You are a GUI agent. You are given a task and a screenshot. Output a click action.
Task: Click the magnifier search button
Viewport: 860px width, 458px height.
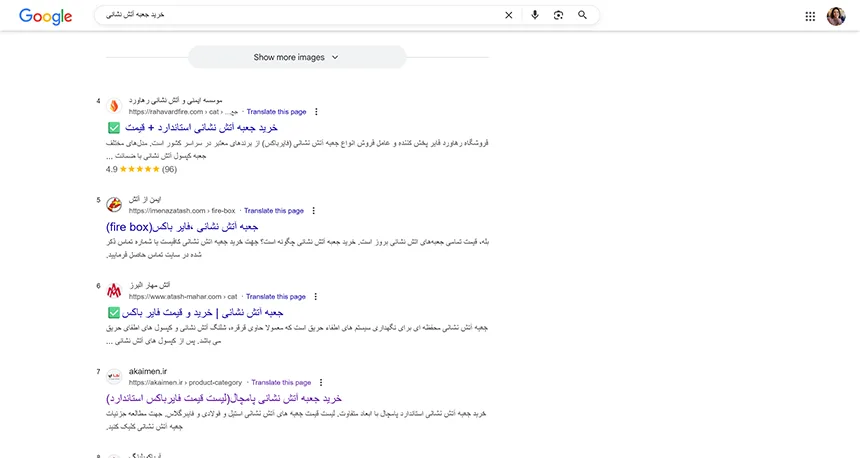582,15
